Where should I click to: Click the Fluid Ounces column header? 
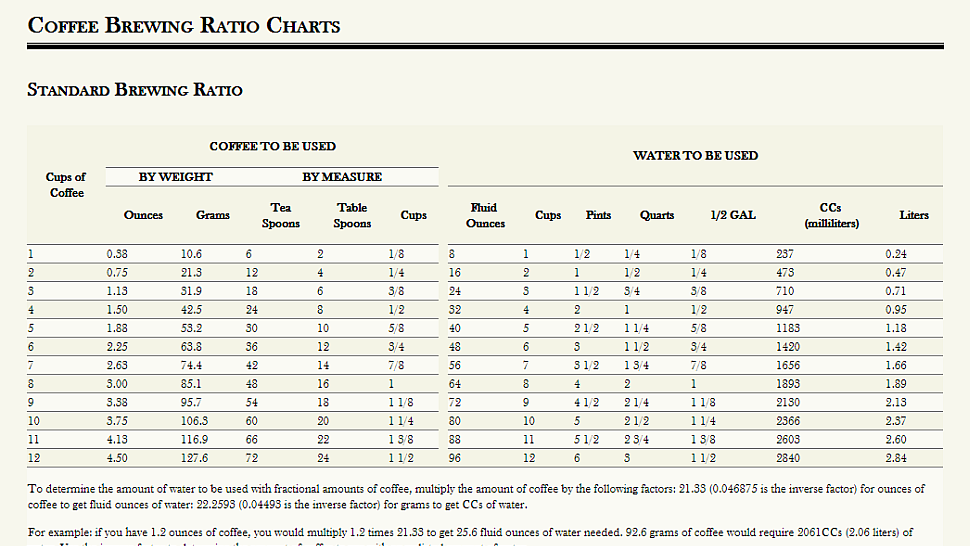coord(485,215)
